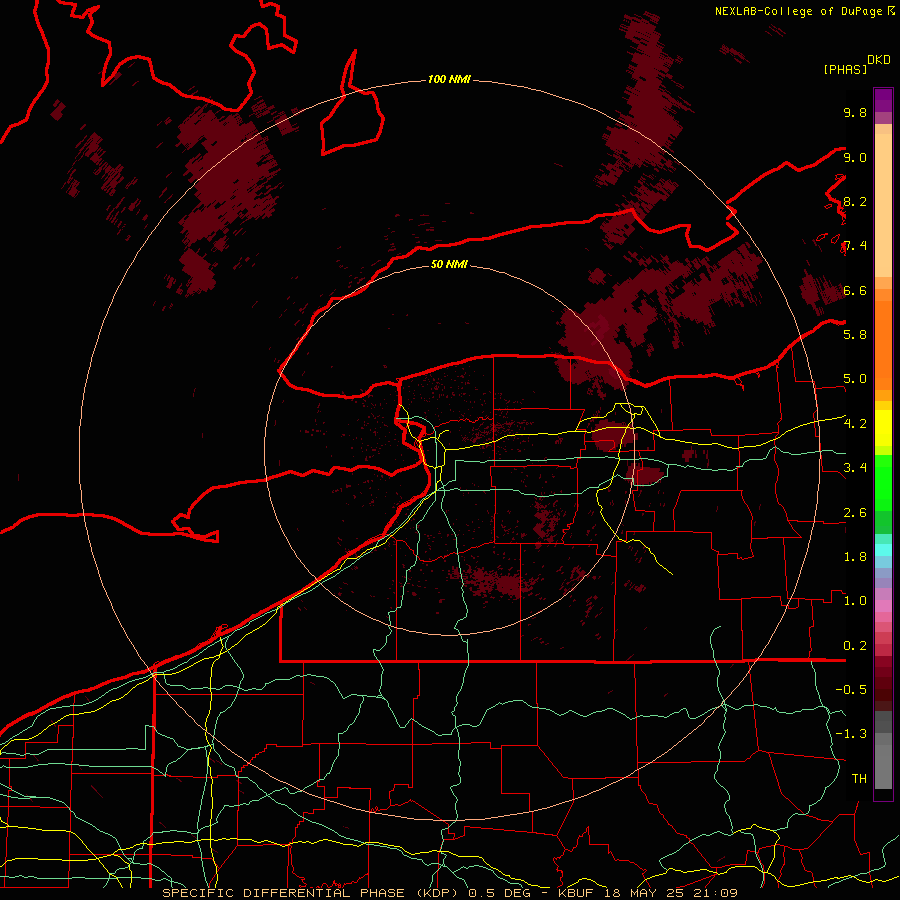Click the TH label on legend

tap(859, 778)
